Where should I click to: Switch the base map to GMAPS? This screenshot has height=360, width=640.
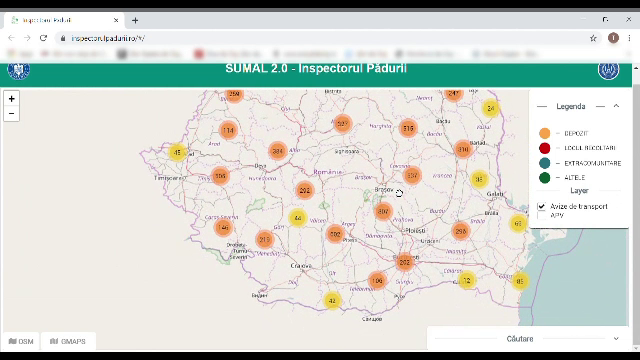pyautogui.click(x=68, y=341)
